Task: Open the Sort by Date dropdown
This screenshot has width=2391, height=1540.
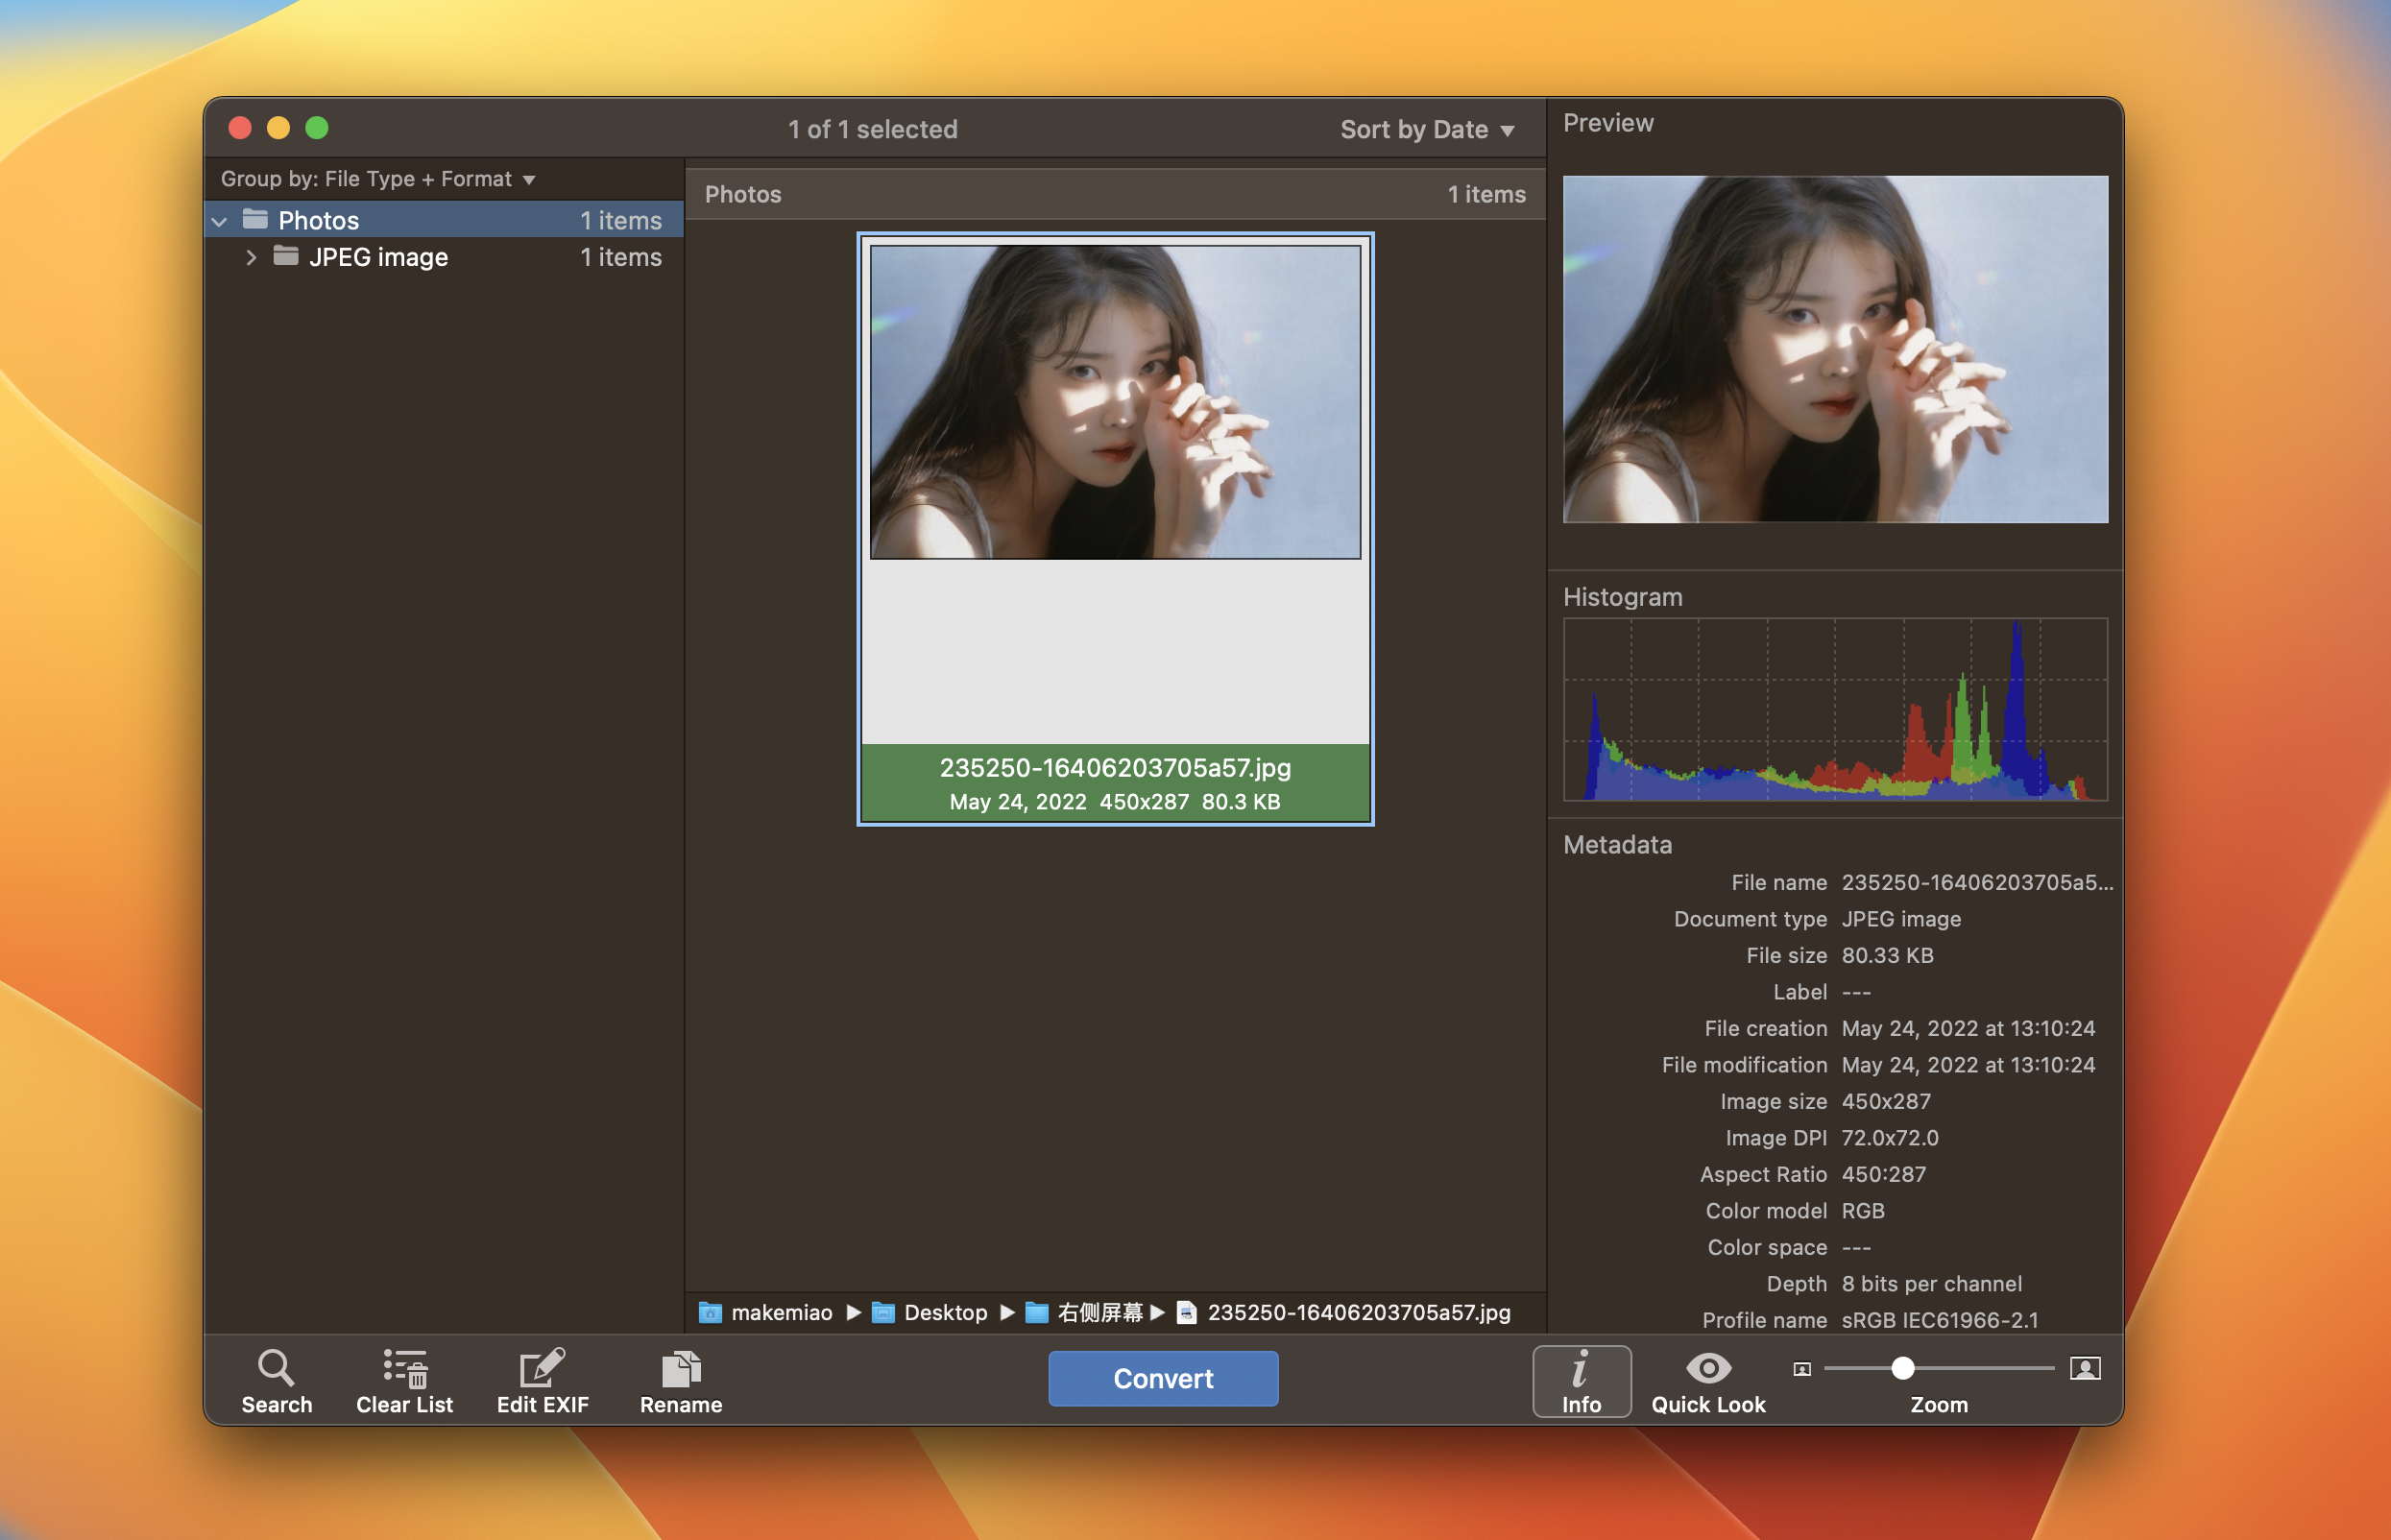Action: (x=1426, y=129)
